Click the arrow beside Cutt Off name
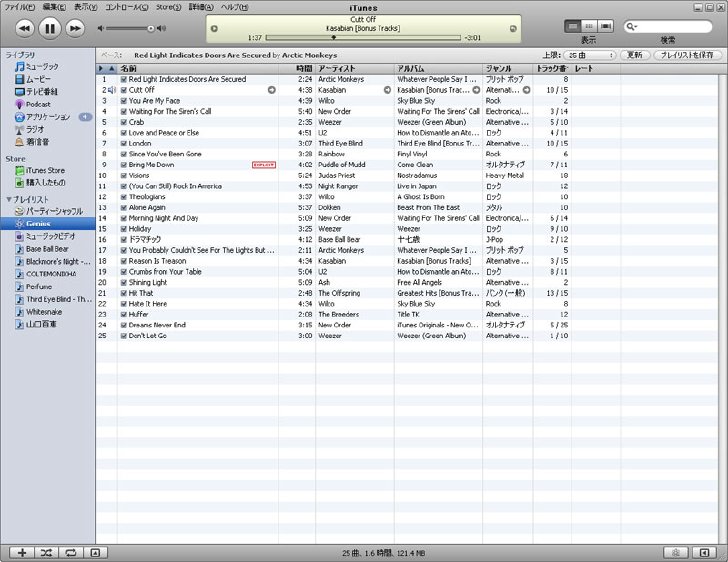Viewport: 728px width, 562px height. [x=272, y=90]
